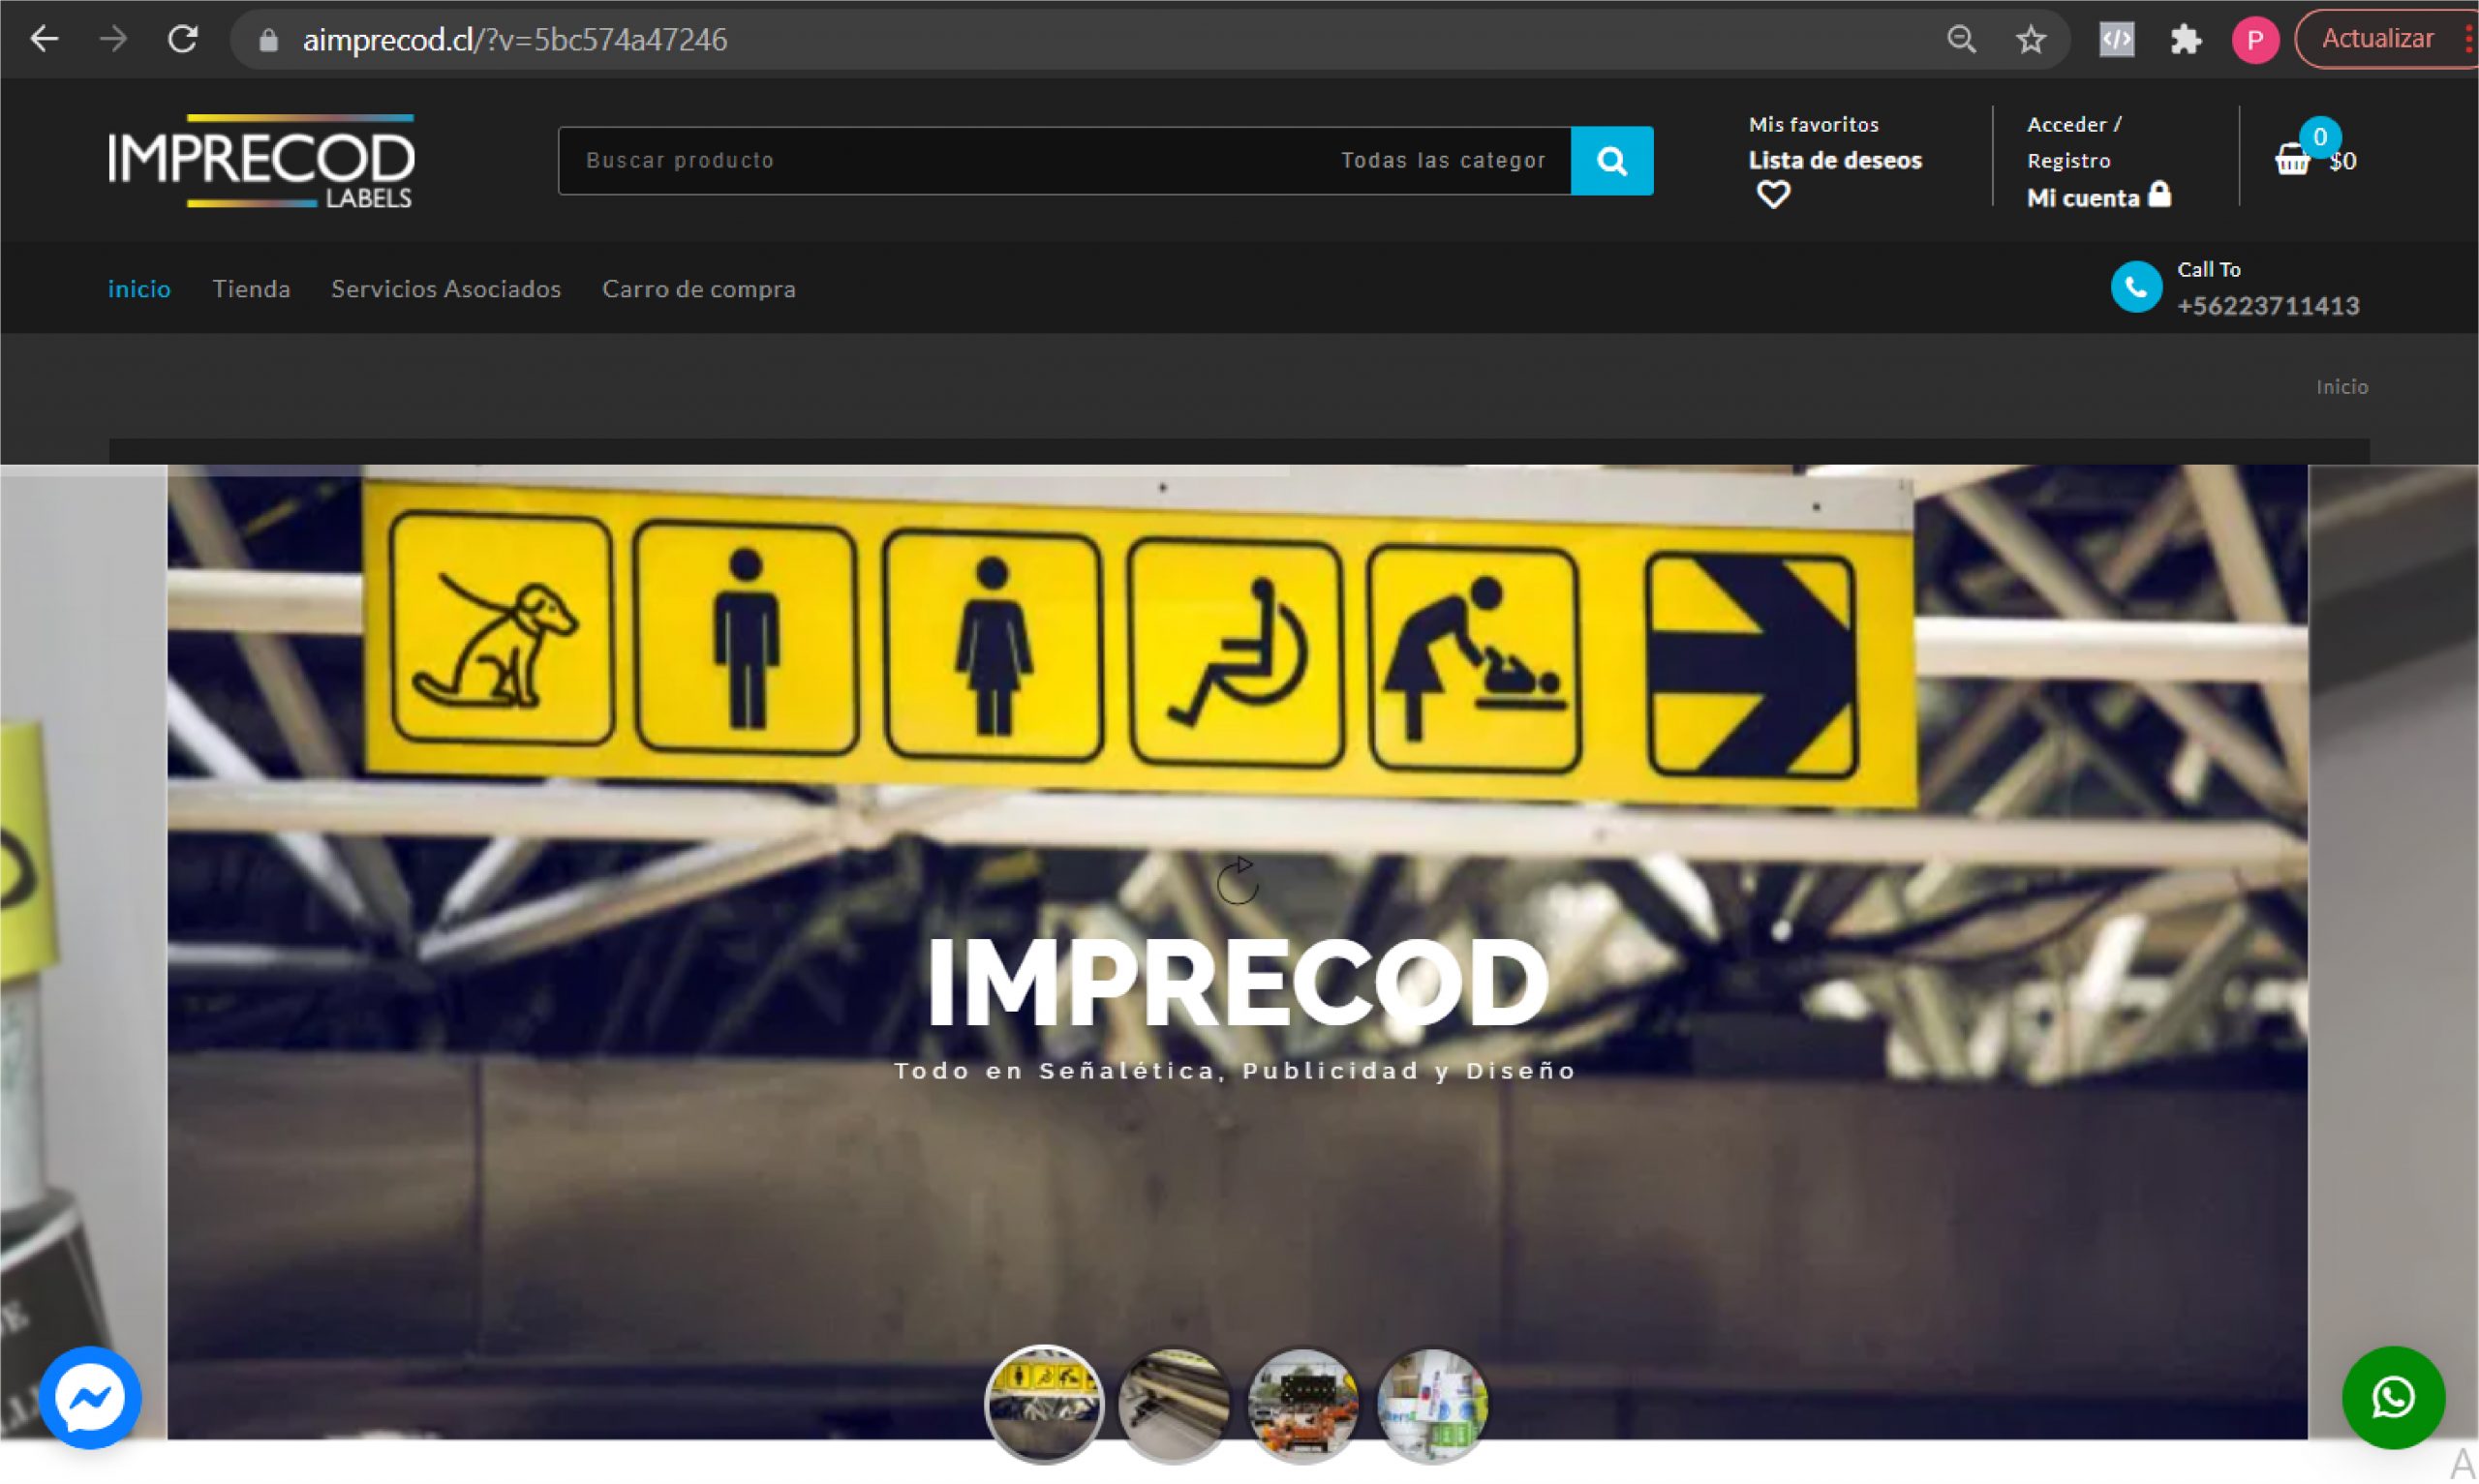
Task: Select the yellow signage slide thumbnail
Action: tap(1043, 1403)
